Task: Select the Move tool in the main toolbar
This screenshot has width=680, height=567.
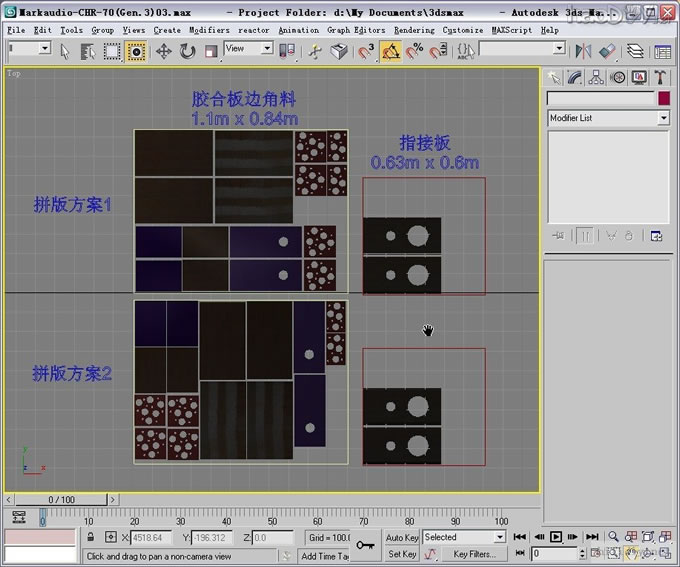Action: (163, 50)
